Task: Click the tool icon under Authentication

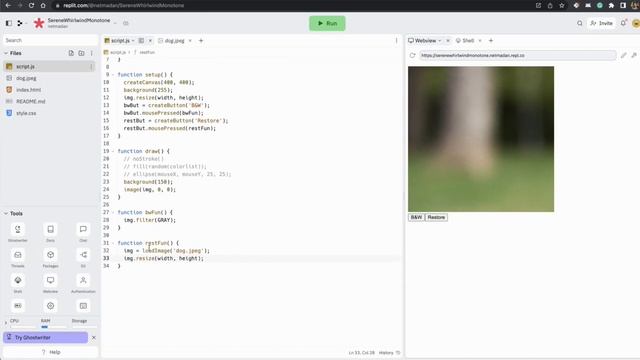Action: (83, 306)
